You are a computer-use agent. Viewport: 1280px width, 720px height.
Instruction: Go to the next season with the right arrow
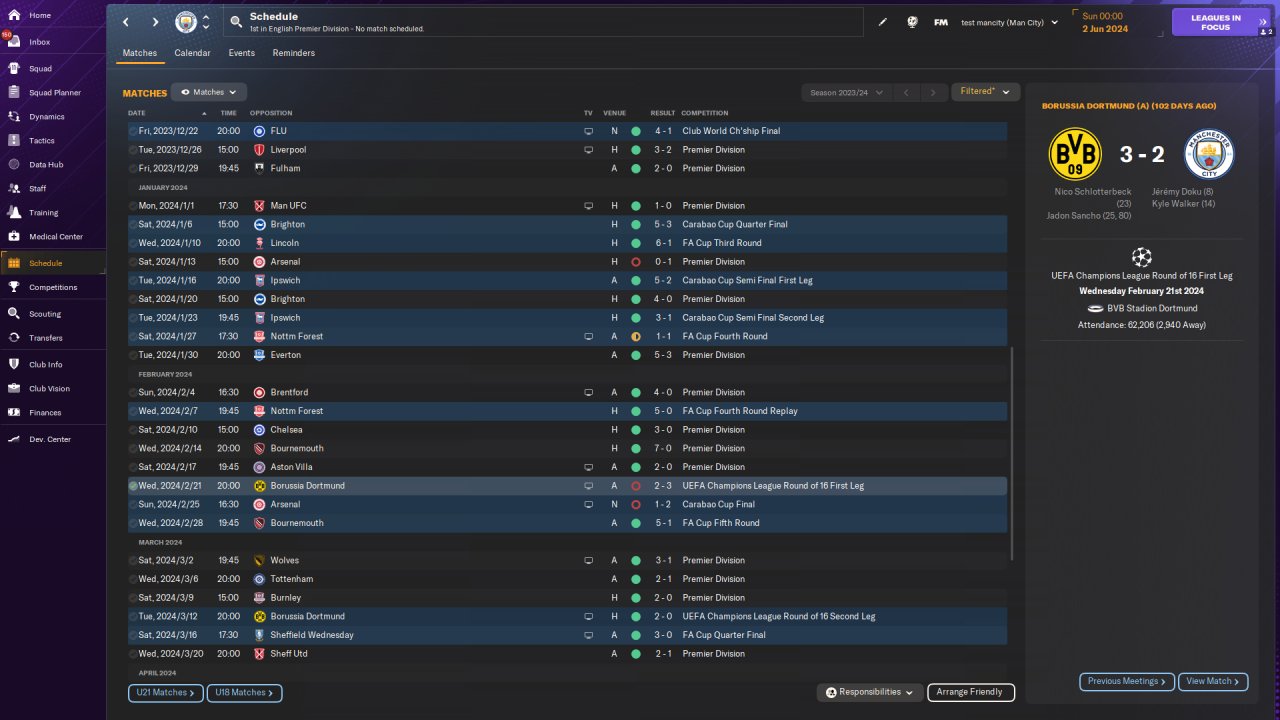[x=933, y=93]
